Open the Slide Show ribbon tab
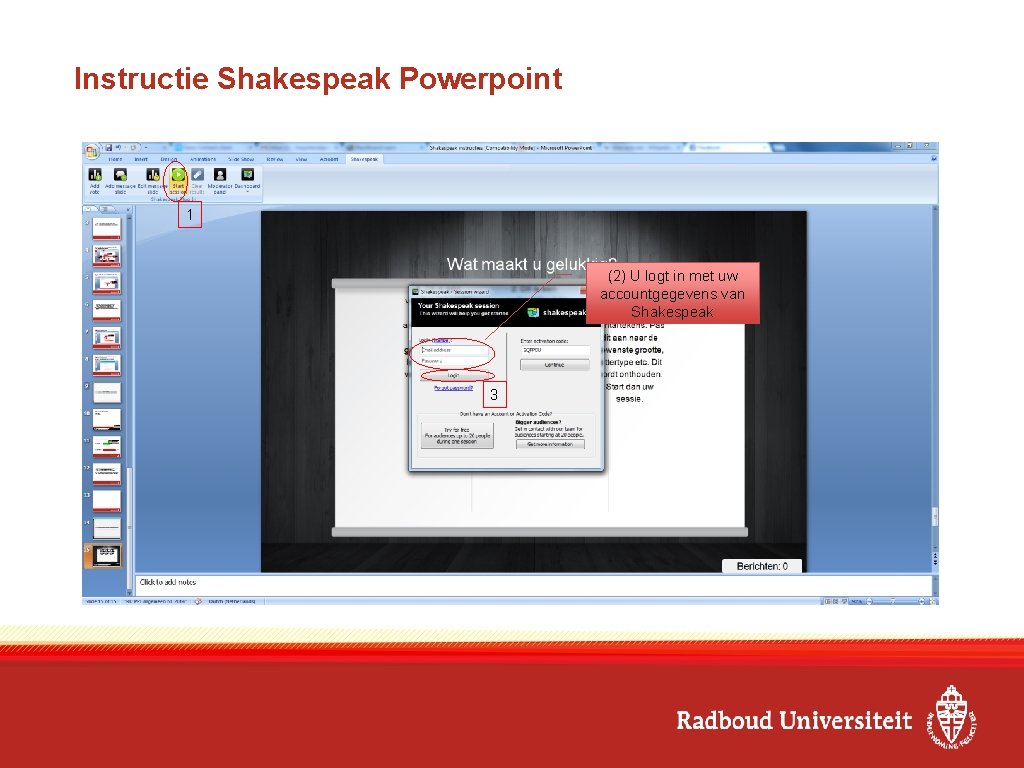The height and width of the screenshot is (768, 1024). [241, 159]
